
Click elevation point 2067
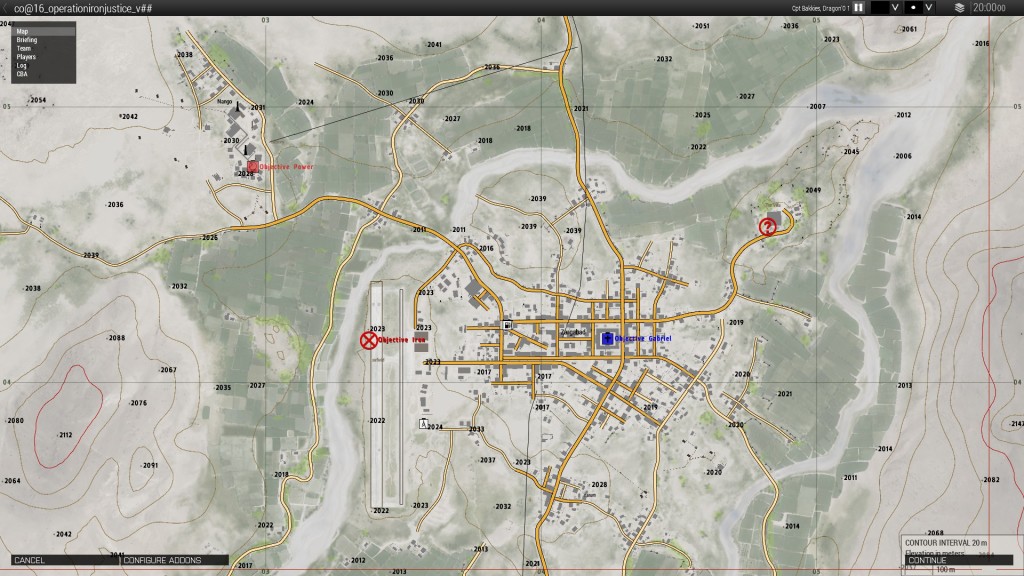coord(167,370)
